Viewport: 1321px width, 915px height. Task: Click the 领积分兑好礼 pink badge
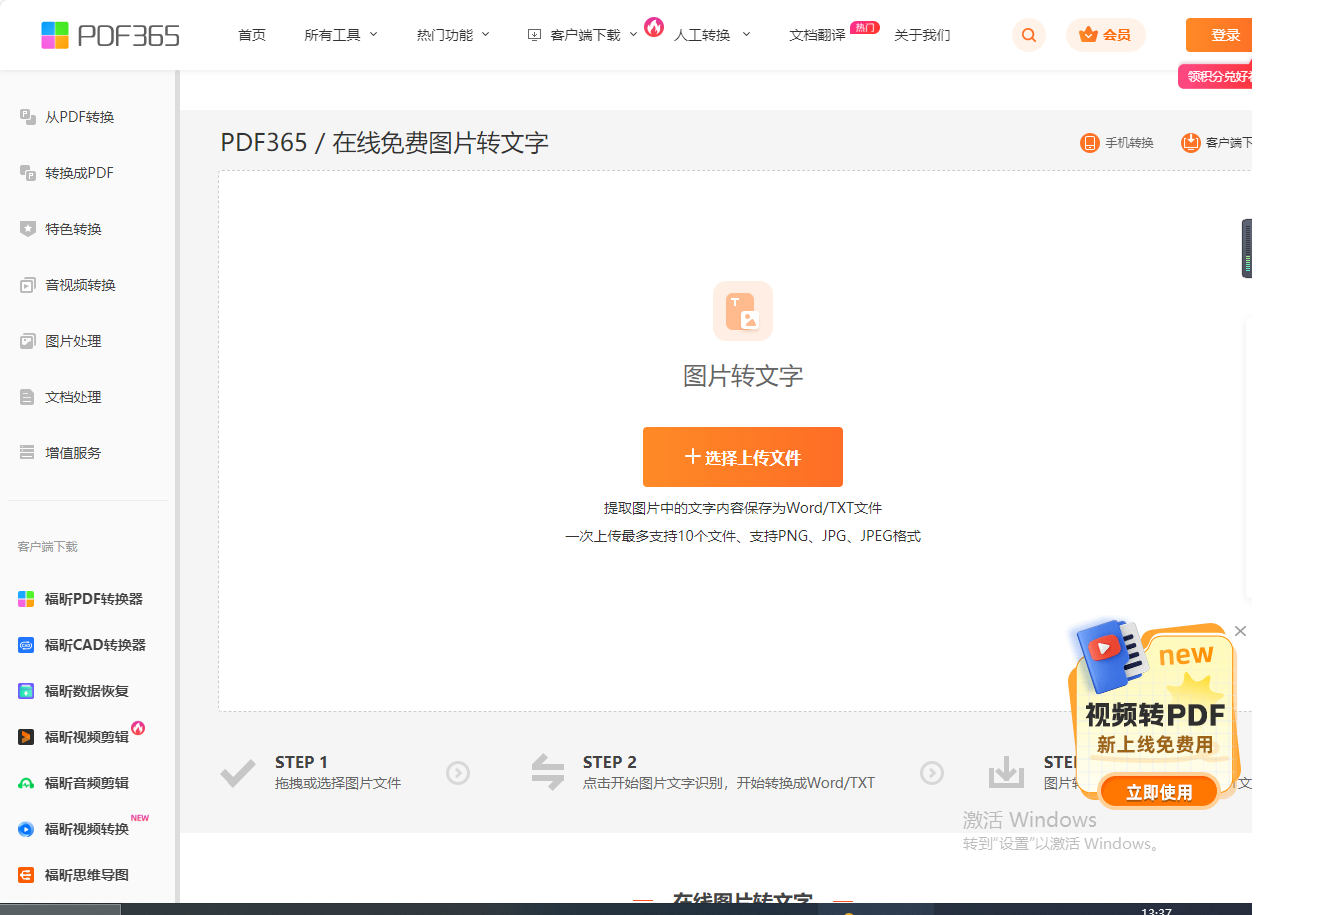click(x=1215, y=77)
